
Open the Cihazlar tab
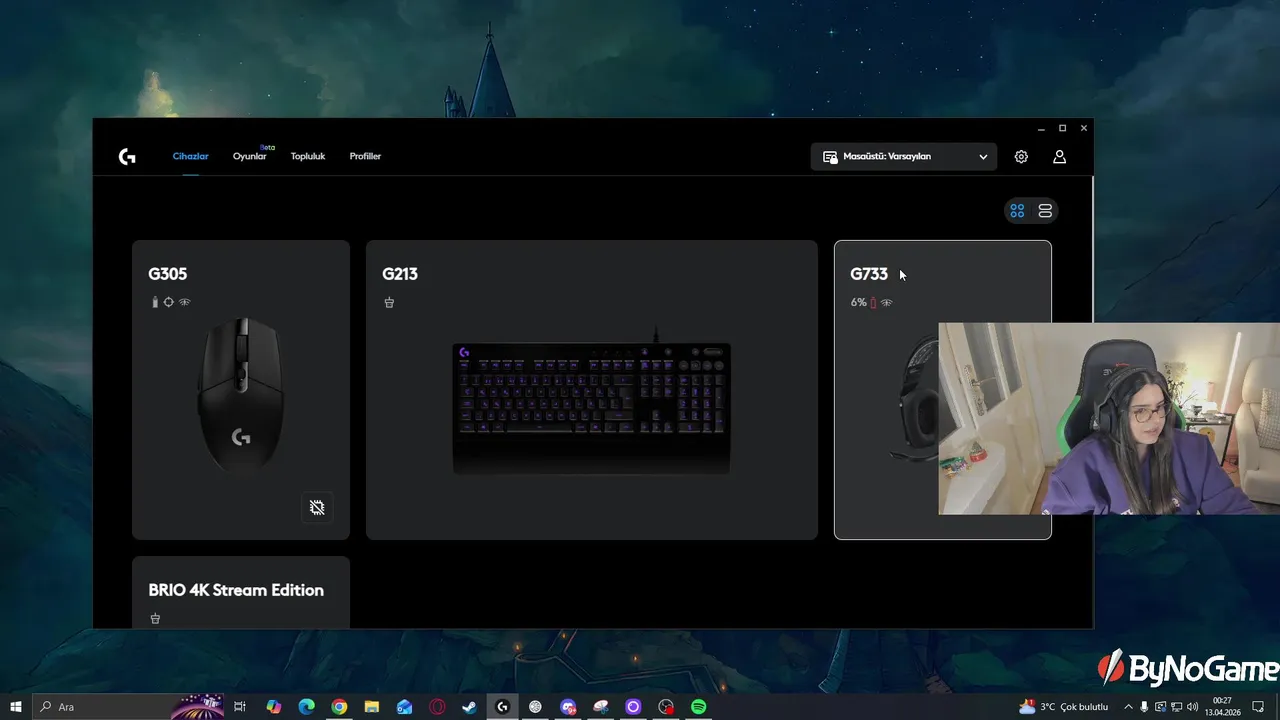click(190, 157)
